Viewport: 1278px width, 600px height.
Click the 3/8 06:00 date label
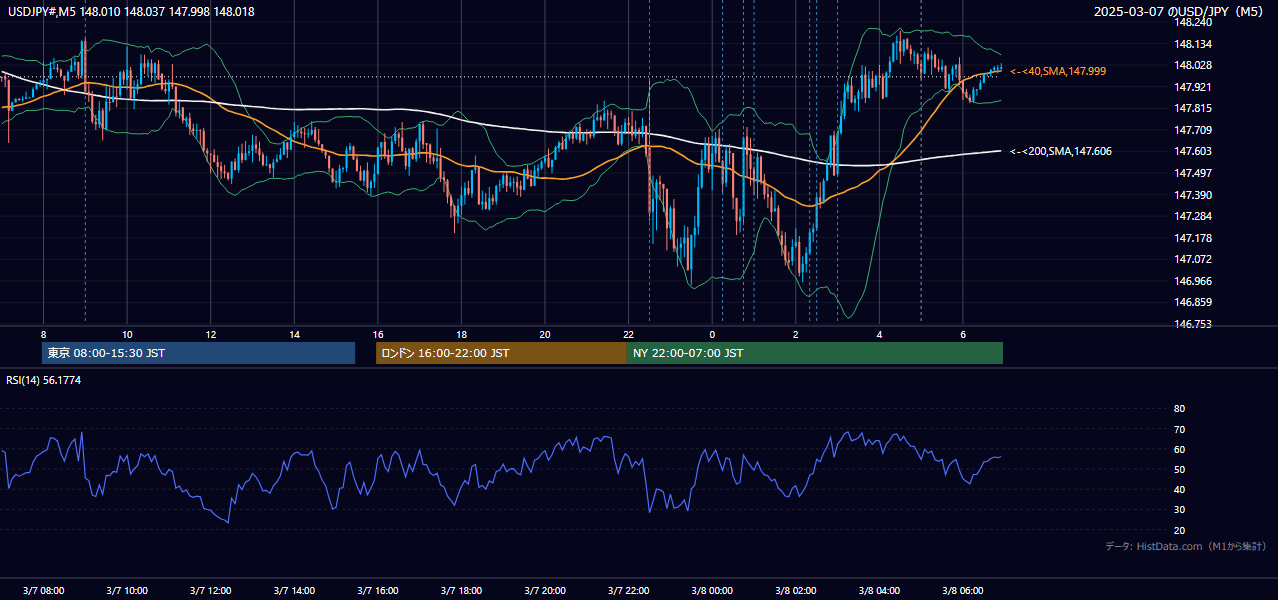tap(962, 591)
